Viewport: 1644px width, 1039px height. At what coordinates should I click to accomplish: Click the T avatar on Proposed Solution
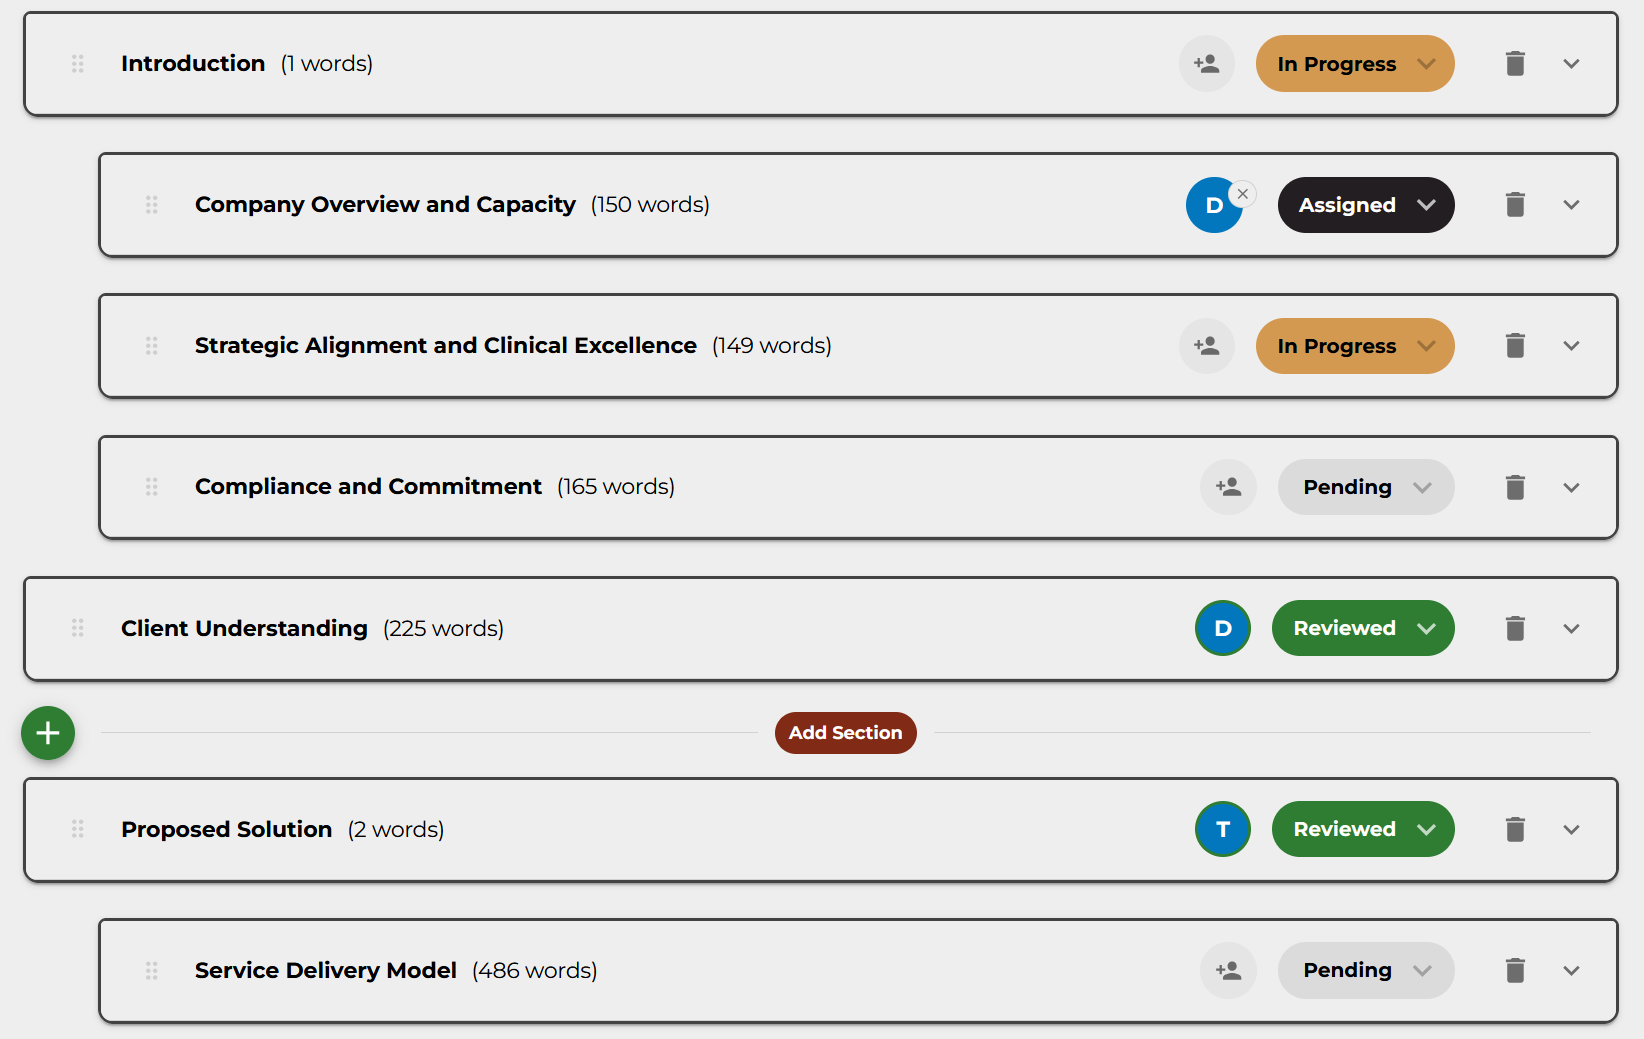click(1222, 829)
